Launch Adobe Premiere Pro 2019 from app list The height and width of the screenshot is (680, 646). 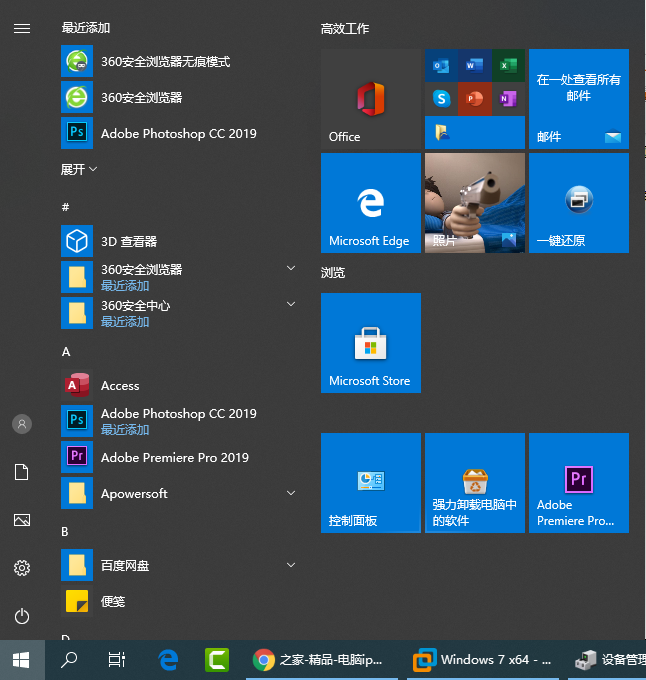tap(179, 457)
